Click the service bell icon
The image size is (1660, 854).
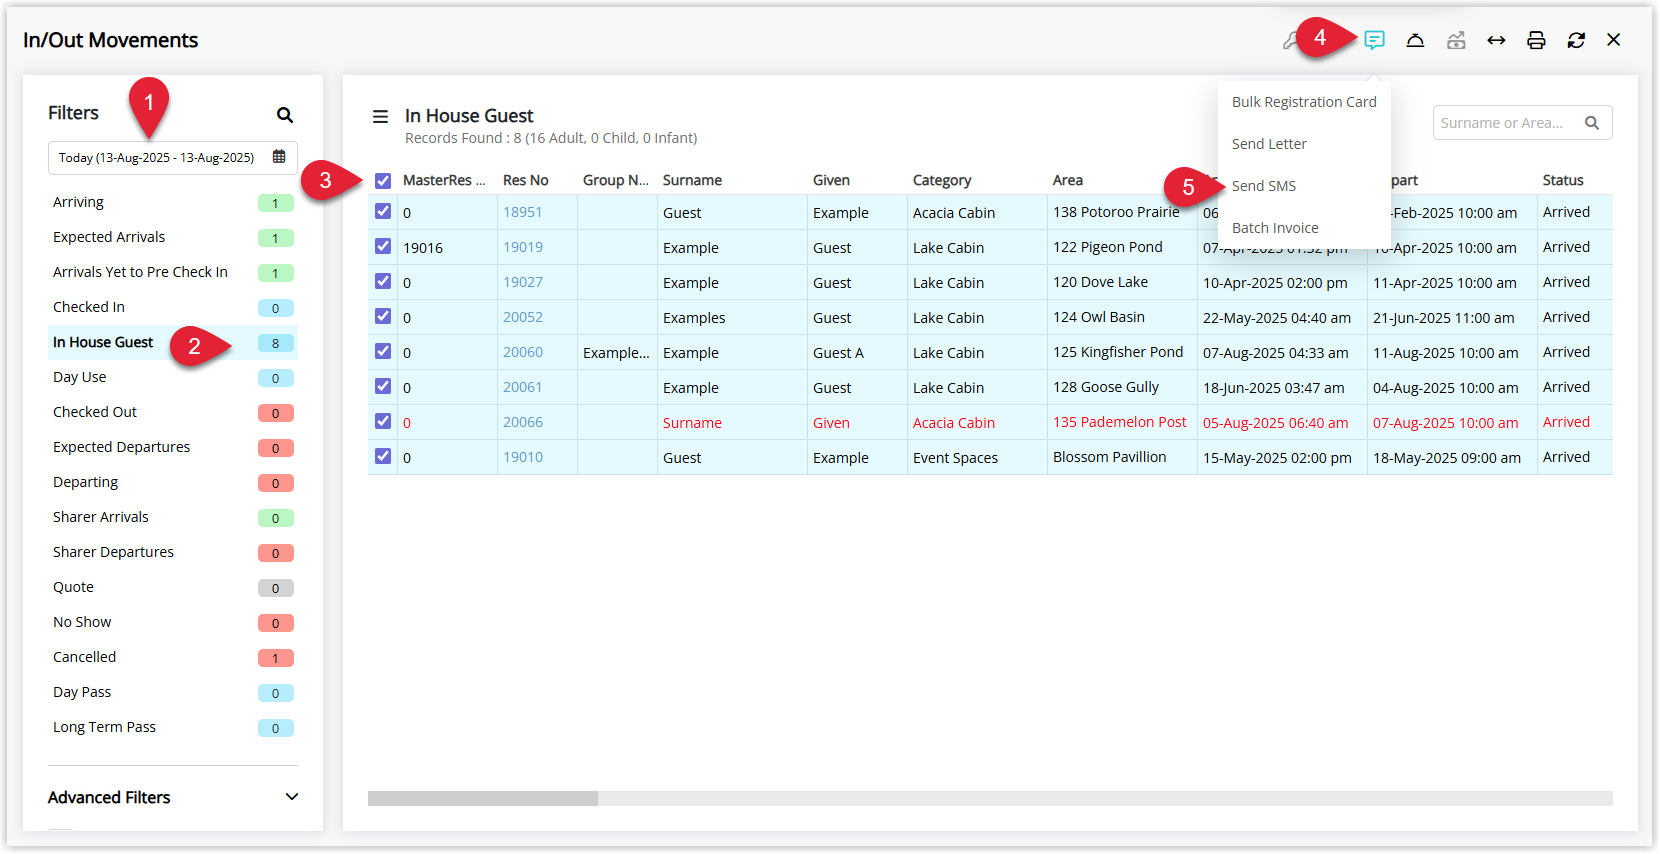(1415, 40)
